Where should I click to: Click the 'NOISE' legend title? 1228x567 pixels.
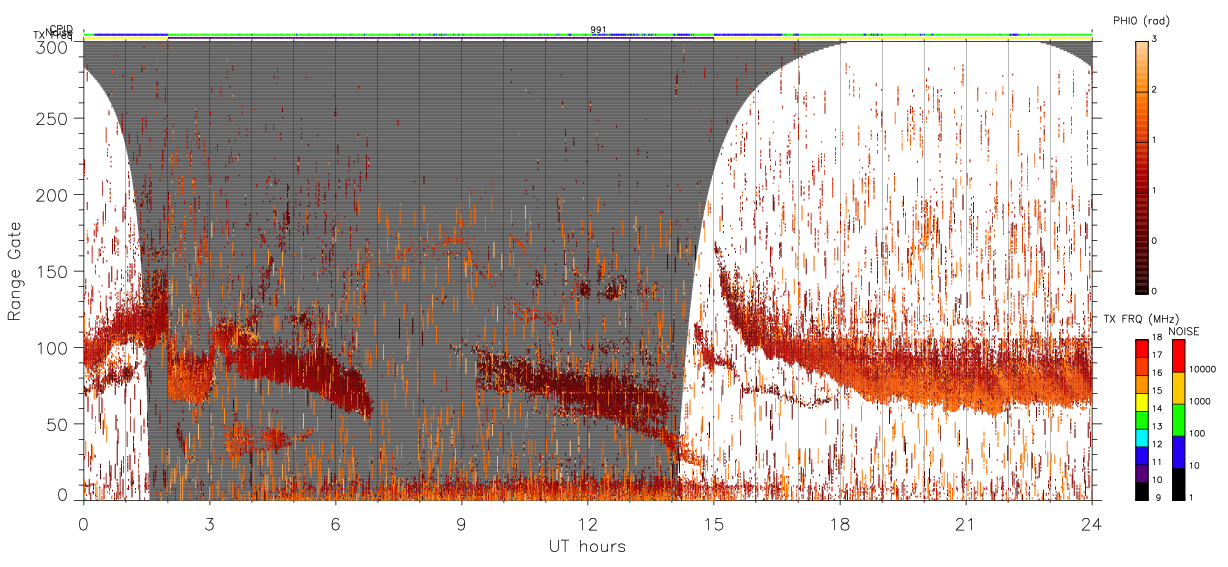tap(1184, 331)
